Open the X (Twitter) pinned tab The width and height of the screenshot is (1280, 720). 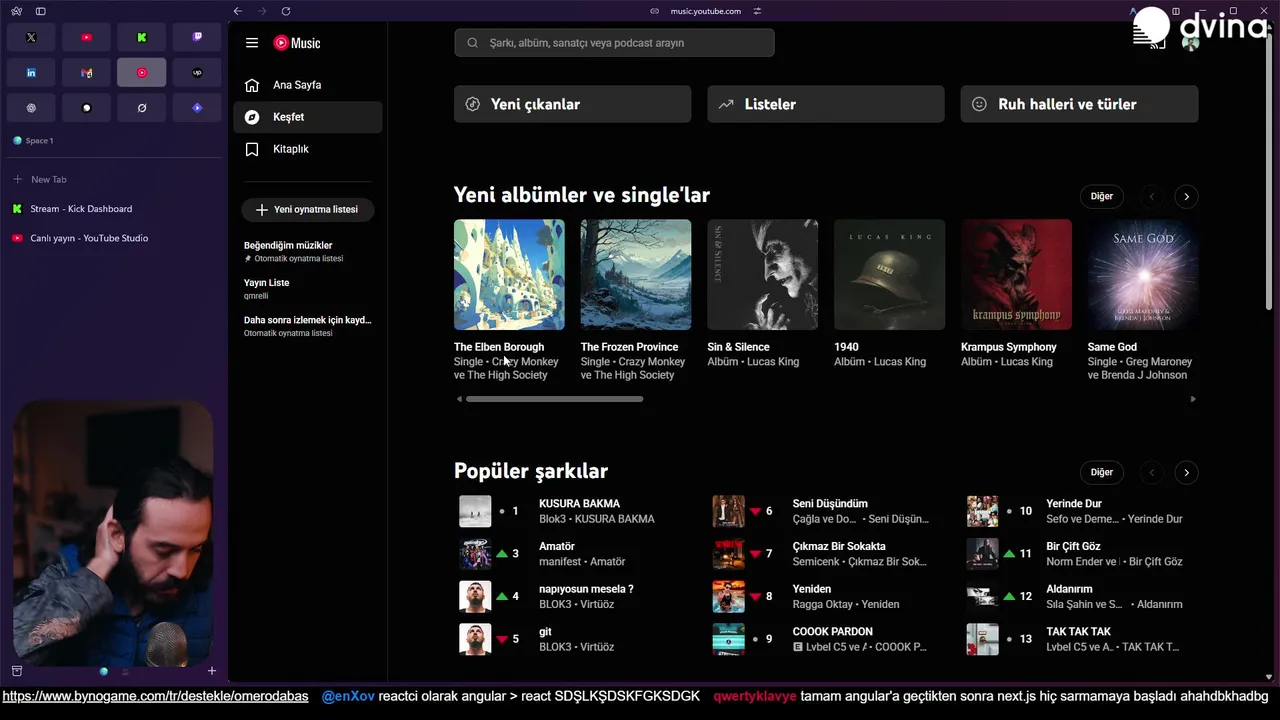point(31,37)
